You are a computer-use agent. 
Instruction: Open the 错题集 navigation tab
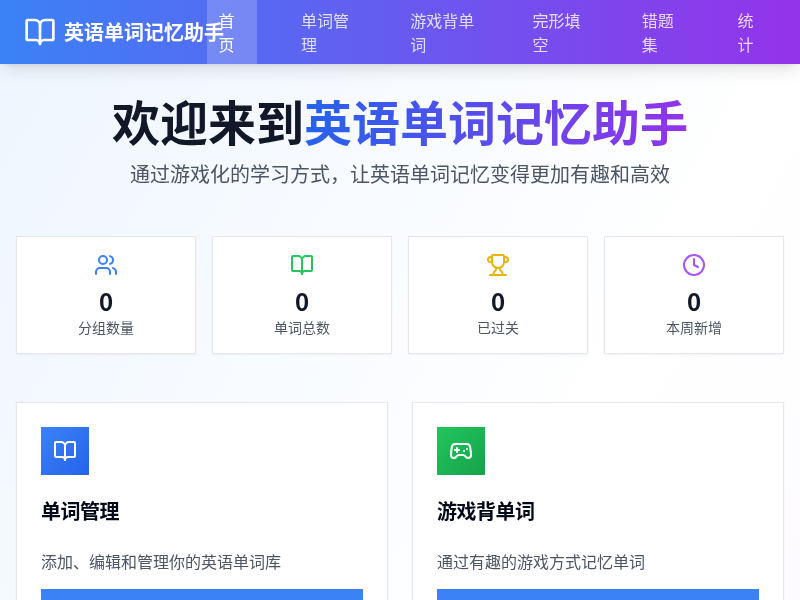click(658, 33)
